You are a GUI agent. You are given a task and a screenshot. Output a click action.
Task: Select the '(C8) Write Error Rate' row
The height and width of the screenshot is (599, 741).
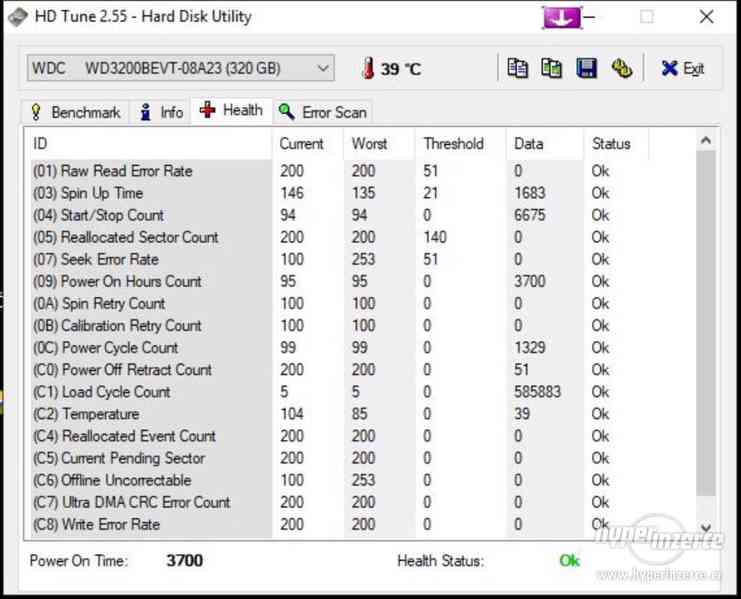click(x=340, y=524)
